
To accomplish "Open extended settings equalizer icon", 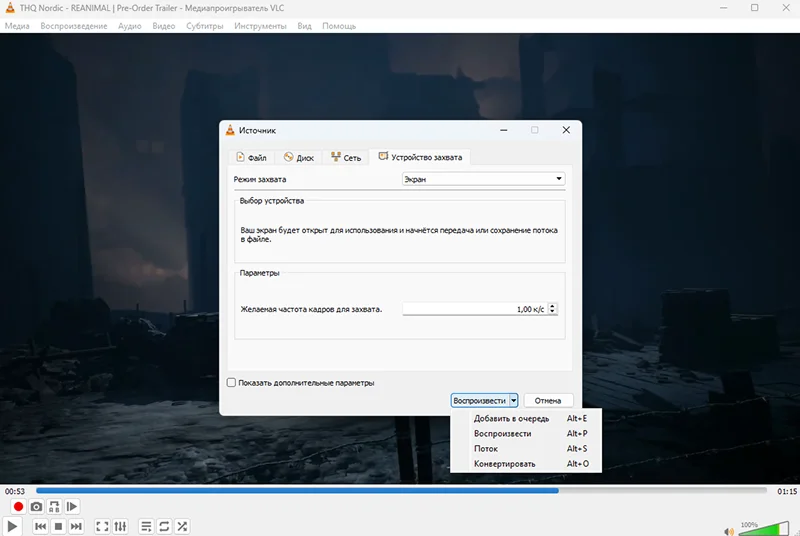I will tap(121, 526).
